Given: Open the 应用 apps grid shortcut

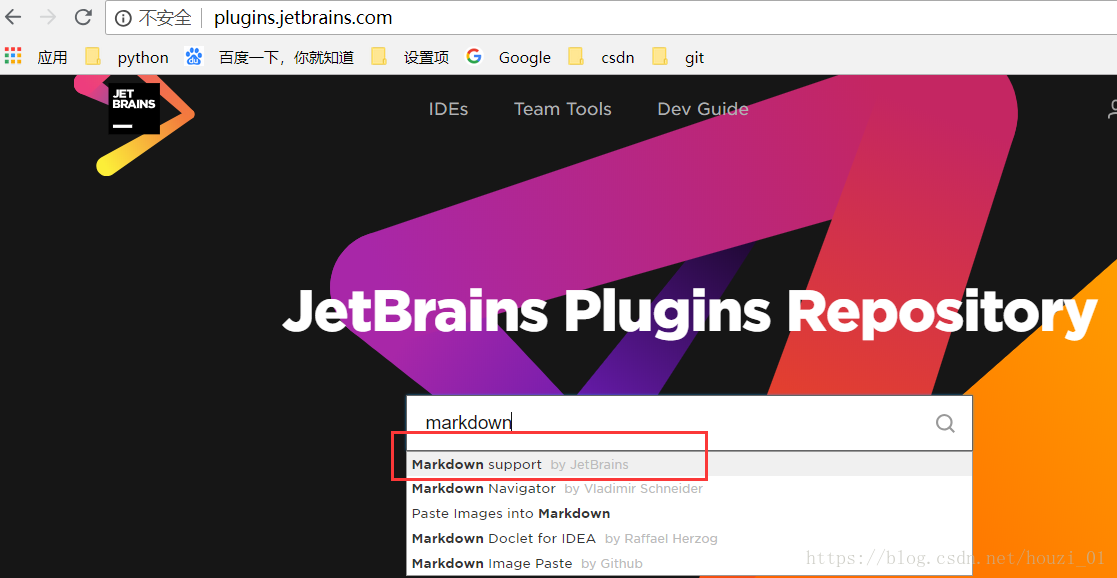Looking at the screenshot, I should click(x=36, y=57).
